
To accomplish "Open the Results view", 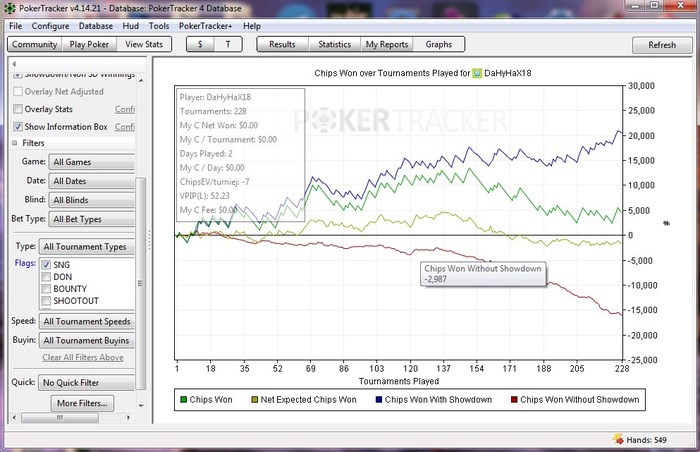I will (x=283, y=44).
